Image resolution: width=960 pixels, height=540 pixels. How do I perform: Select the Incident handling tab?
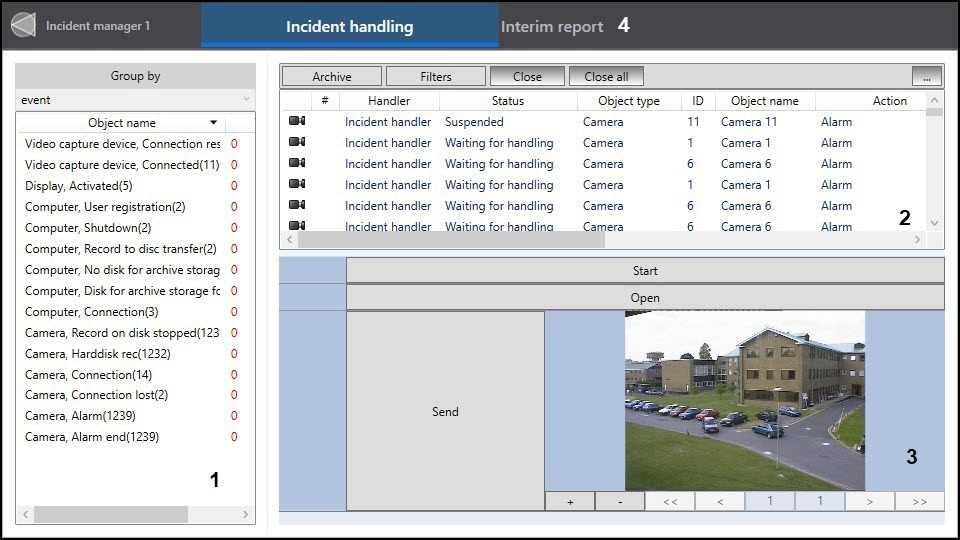(349, 27)
